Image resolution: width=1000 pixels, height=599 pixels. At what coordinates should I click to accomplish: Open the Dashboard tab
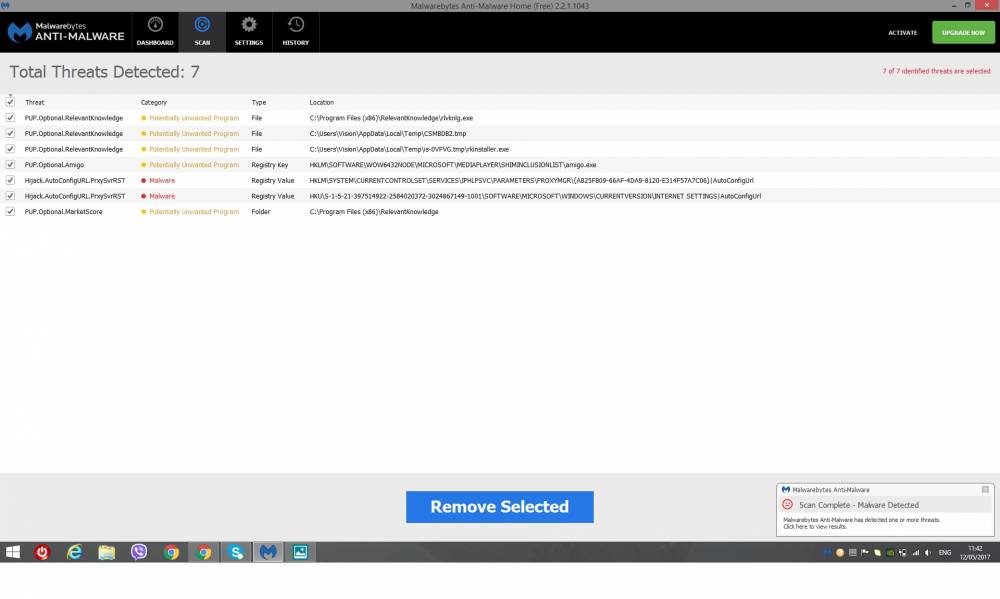click(x=155, y=32)
